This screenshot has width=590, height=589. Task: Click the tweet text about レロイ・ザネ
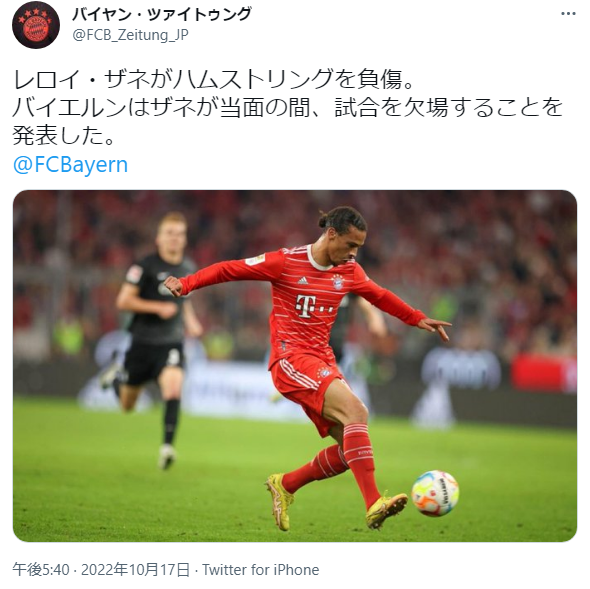(288, 107)
